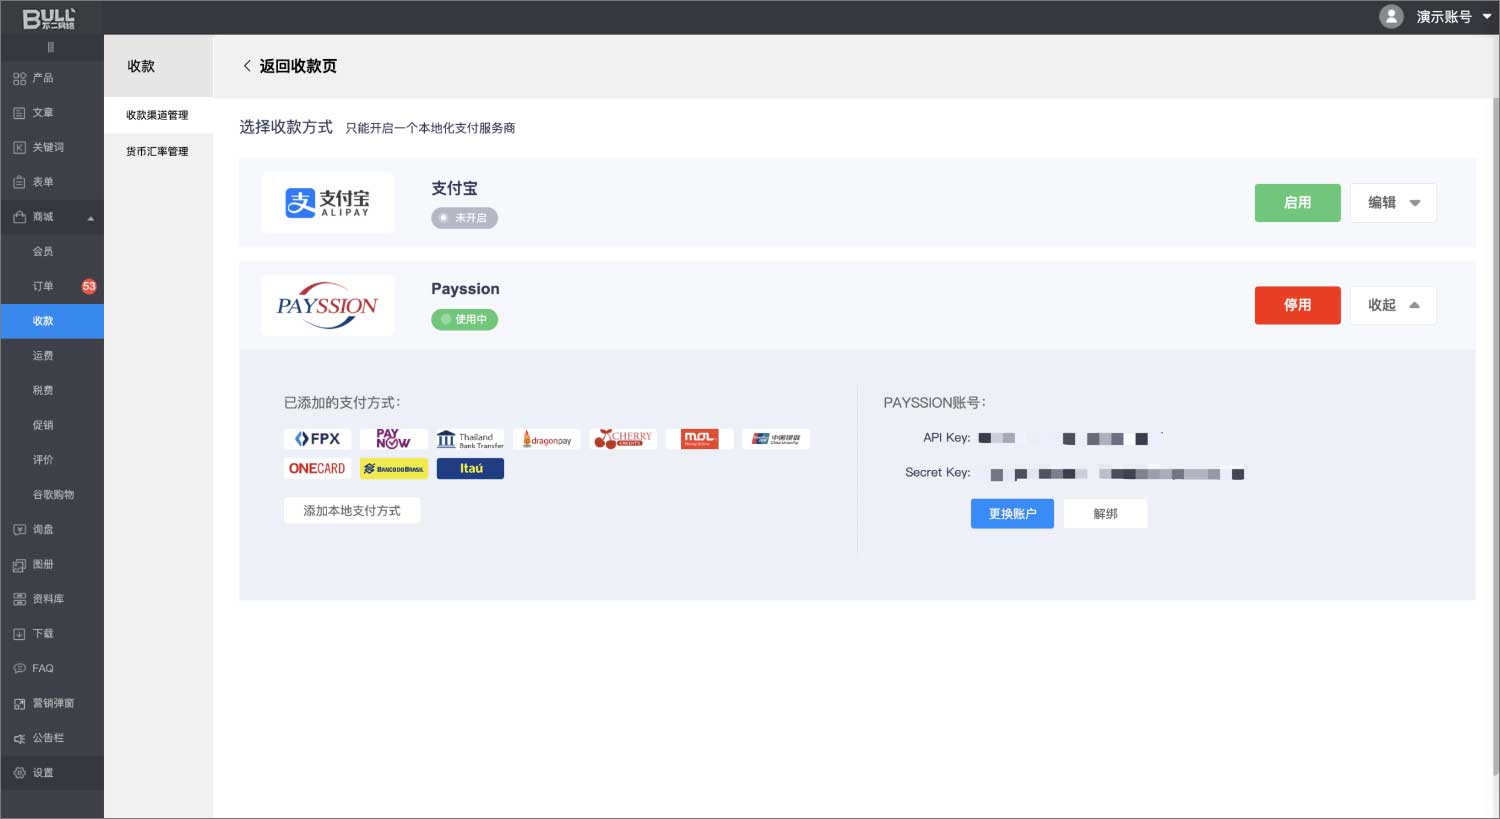Open the Alipay 编辑 dropdown

tap(1393, 203)
